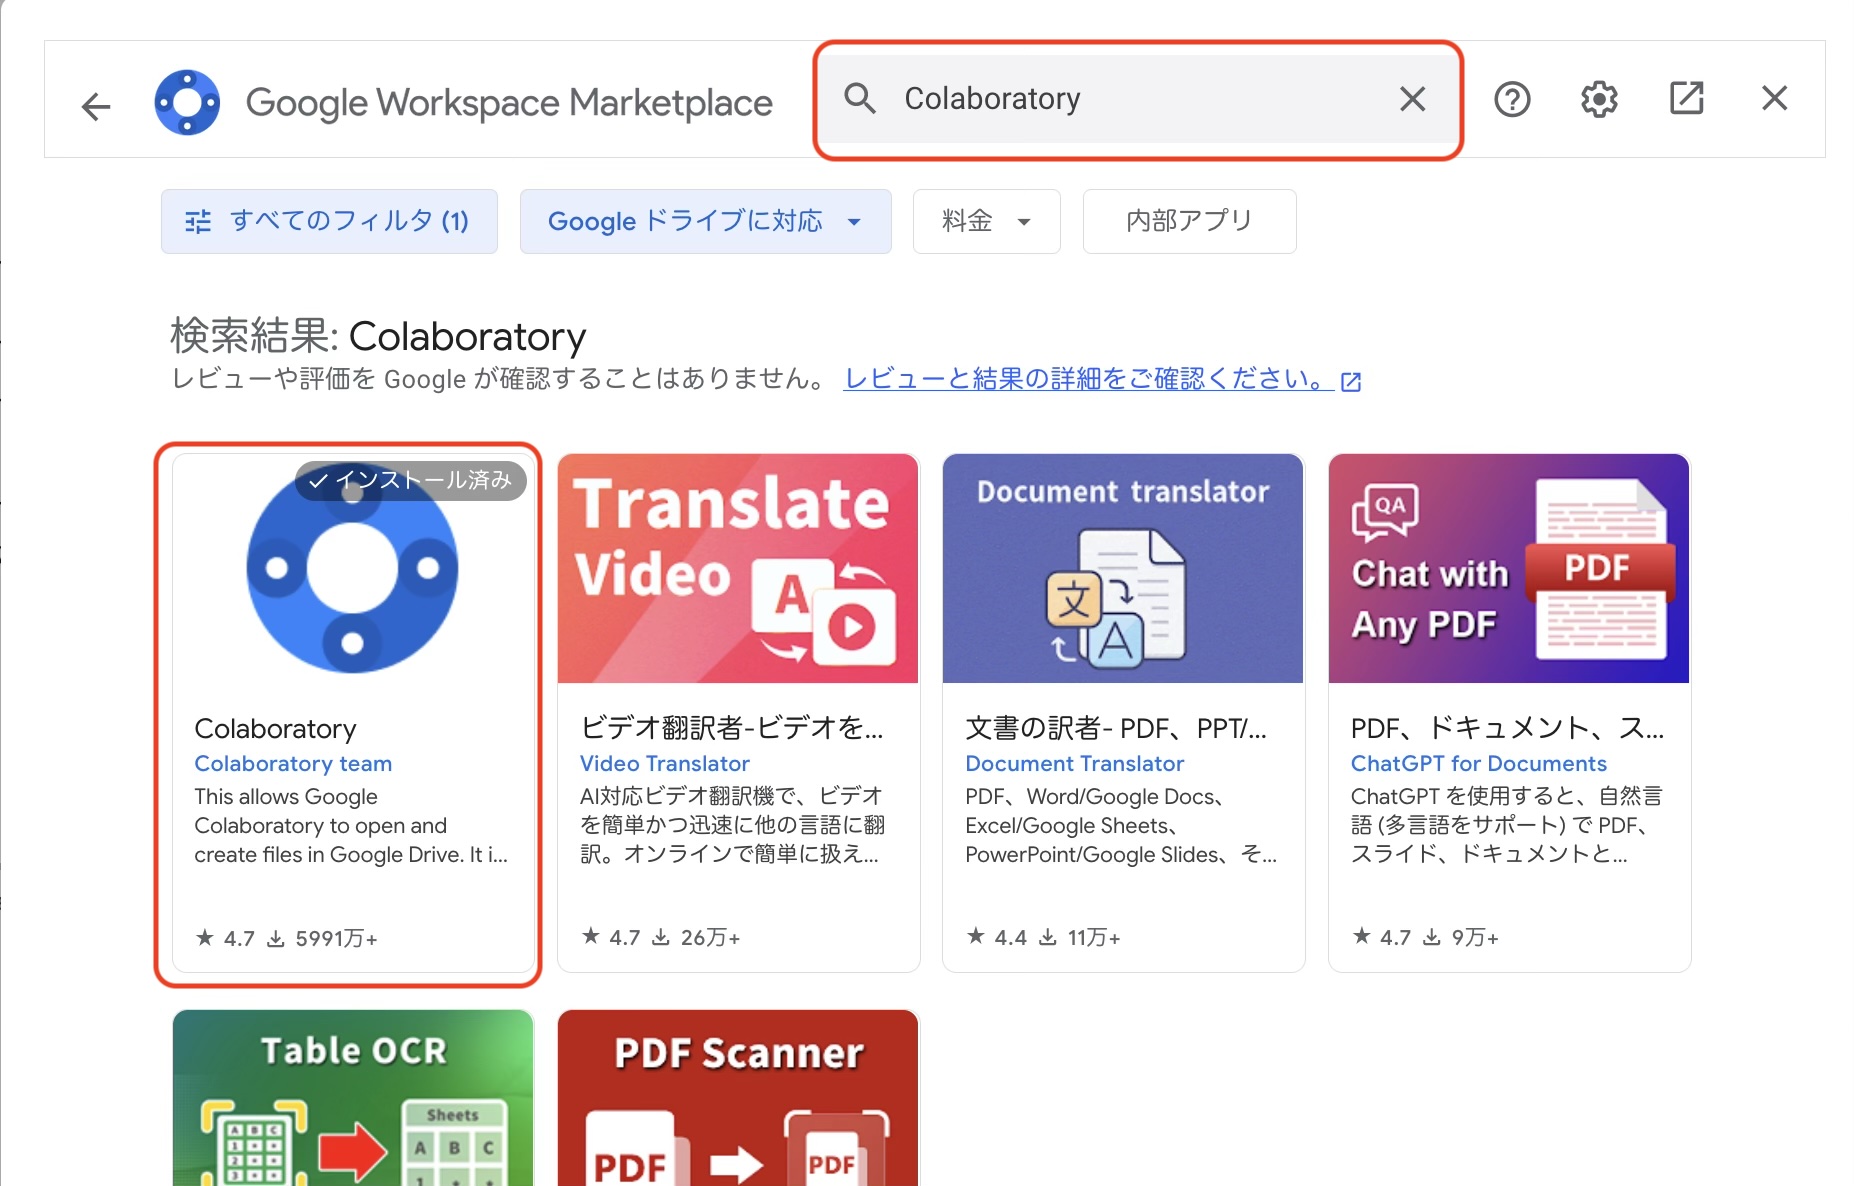Viewport: 1854px width, 1186px height.
Task: Open settings via the gear icon
Action: 1599,99
